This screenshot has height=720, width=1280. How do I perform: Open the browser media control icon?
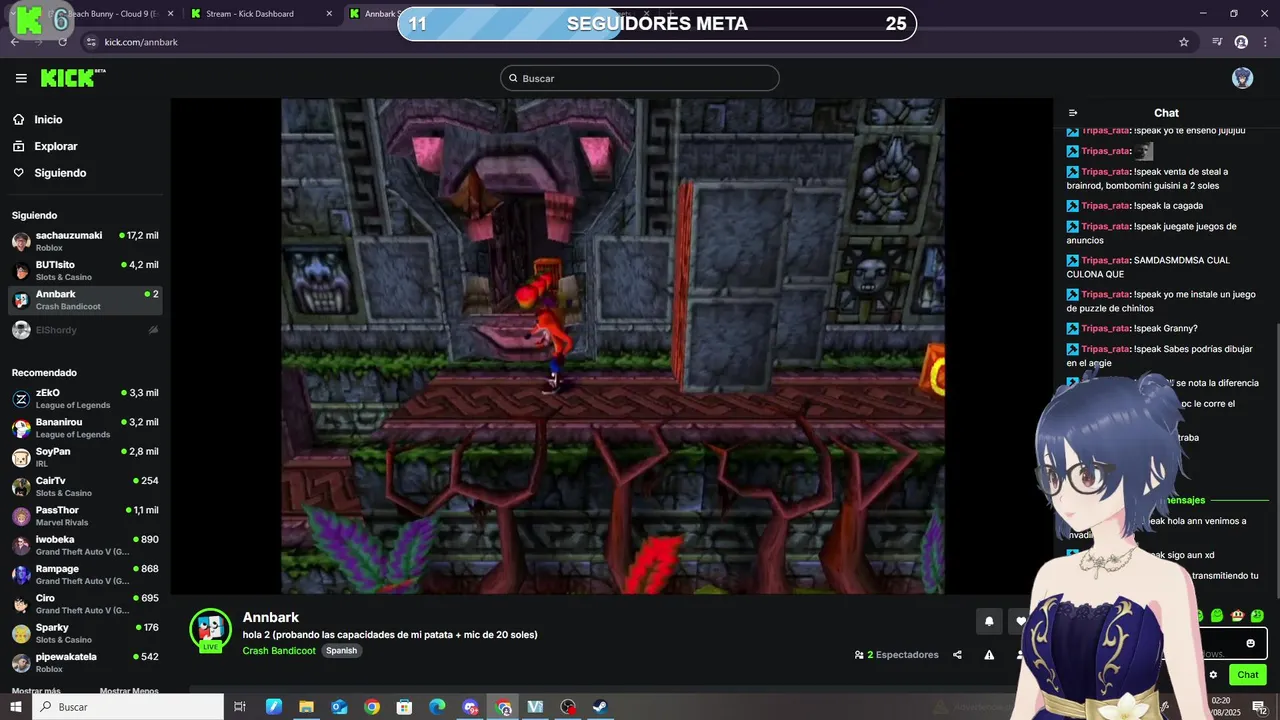coord(1217,42)
